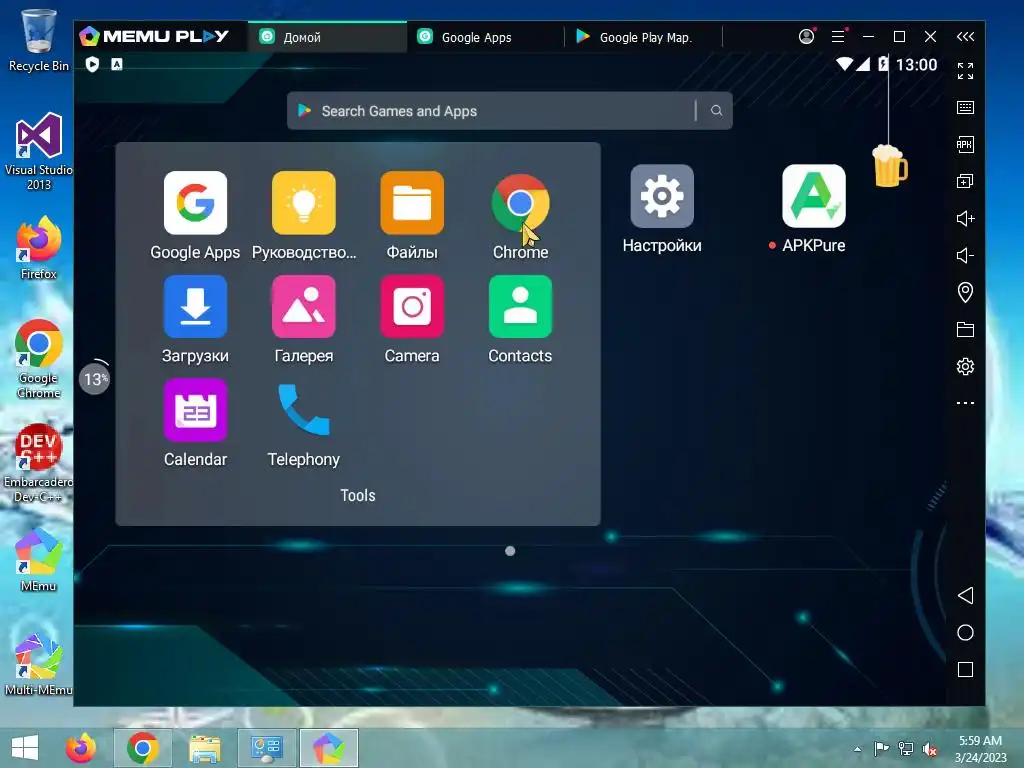Decrease volume using sidebar speaker minus
Viewport: 1024px width, 768px height.
965,255
